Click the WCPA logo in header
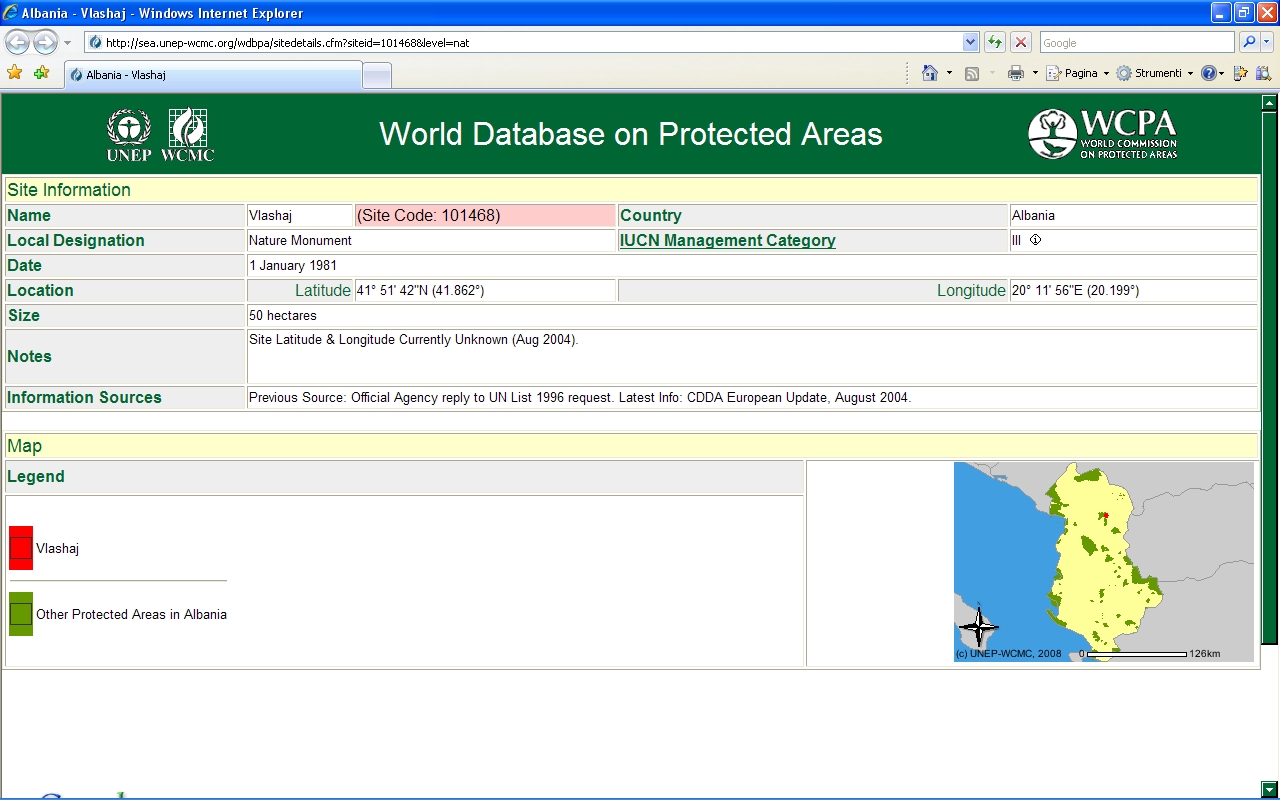 click(x=1103, y=134)
